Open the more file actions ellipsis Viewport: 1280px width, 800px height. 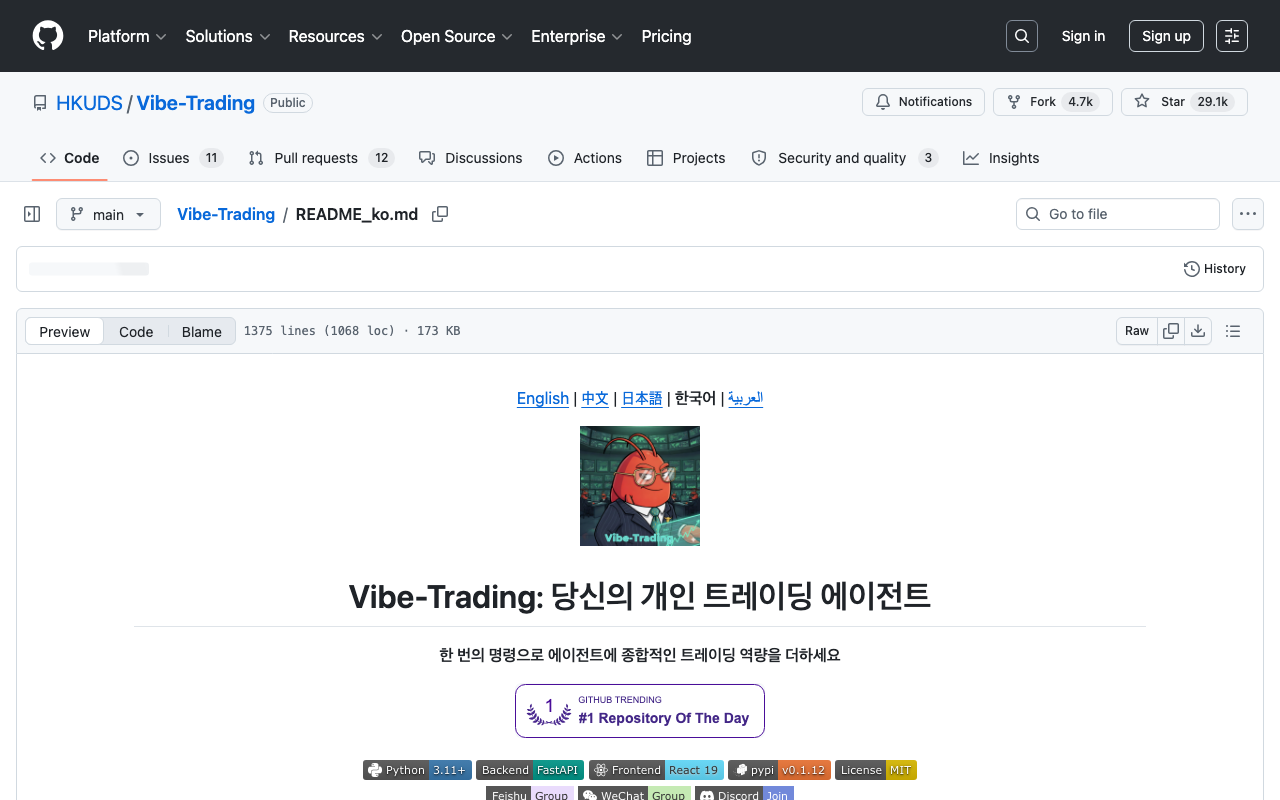pos(1247,214)
